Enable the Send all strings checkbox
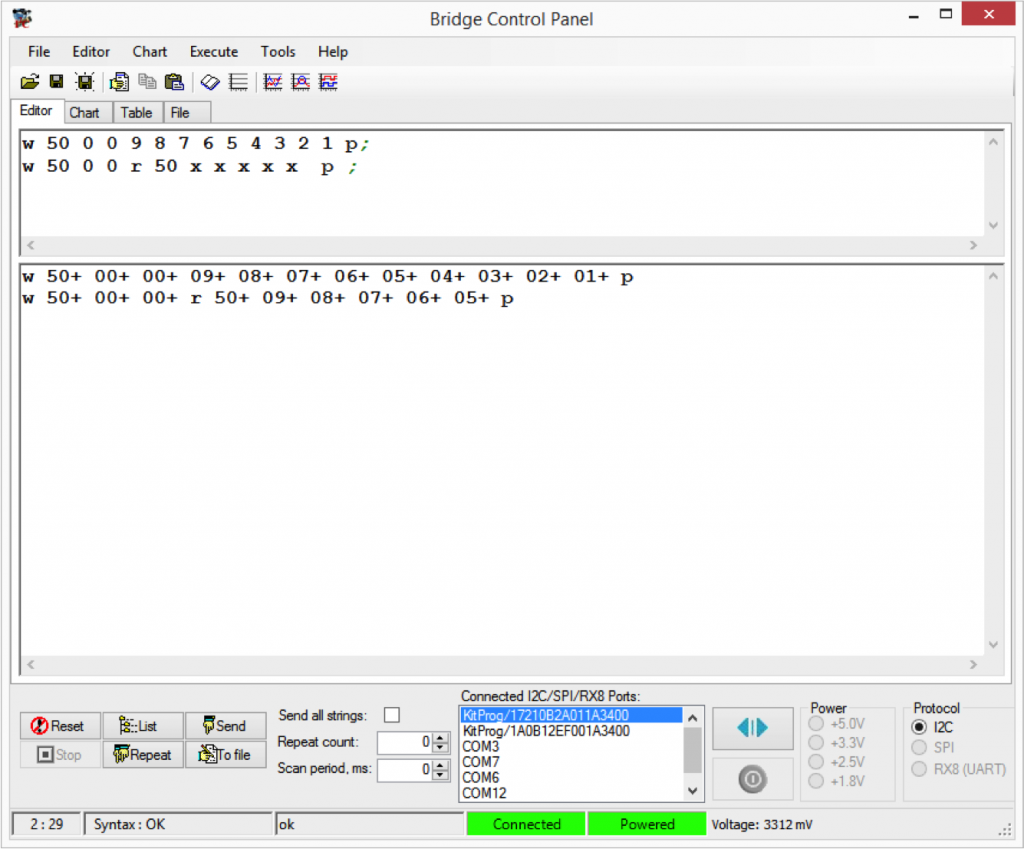 (x=392, y=714)
